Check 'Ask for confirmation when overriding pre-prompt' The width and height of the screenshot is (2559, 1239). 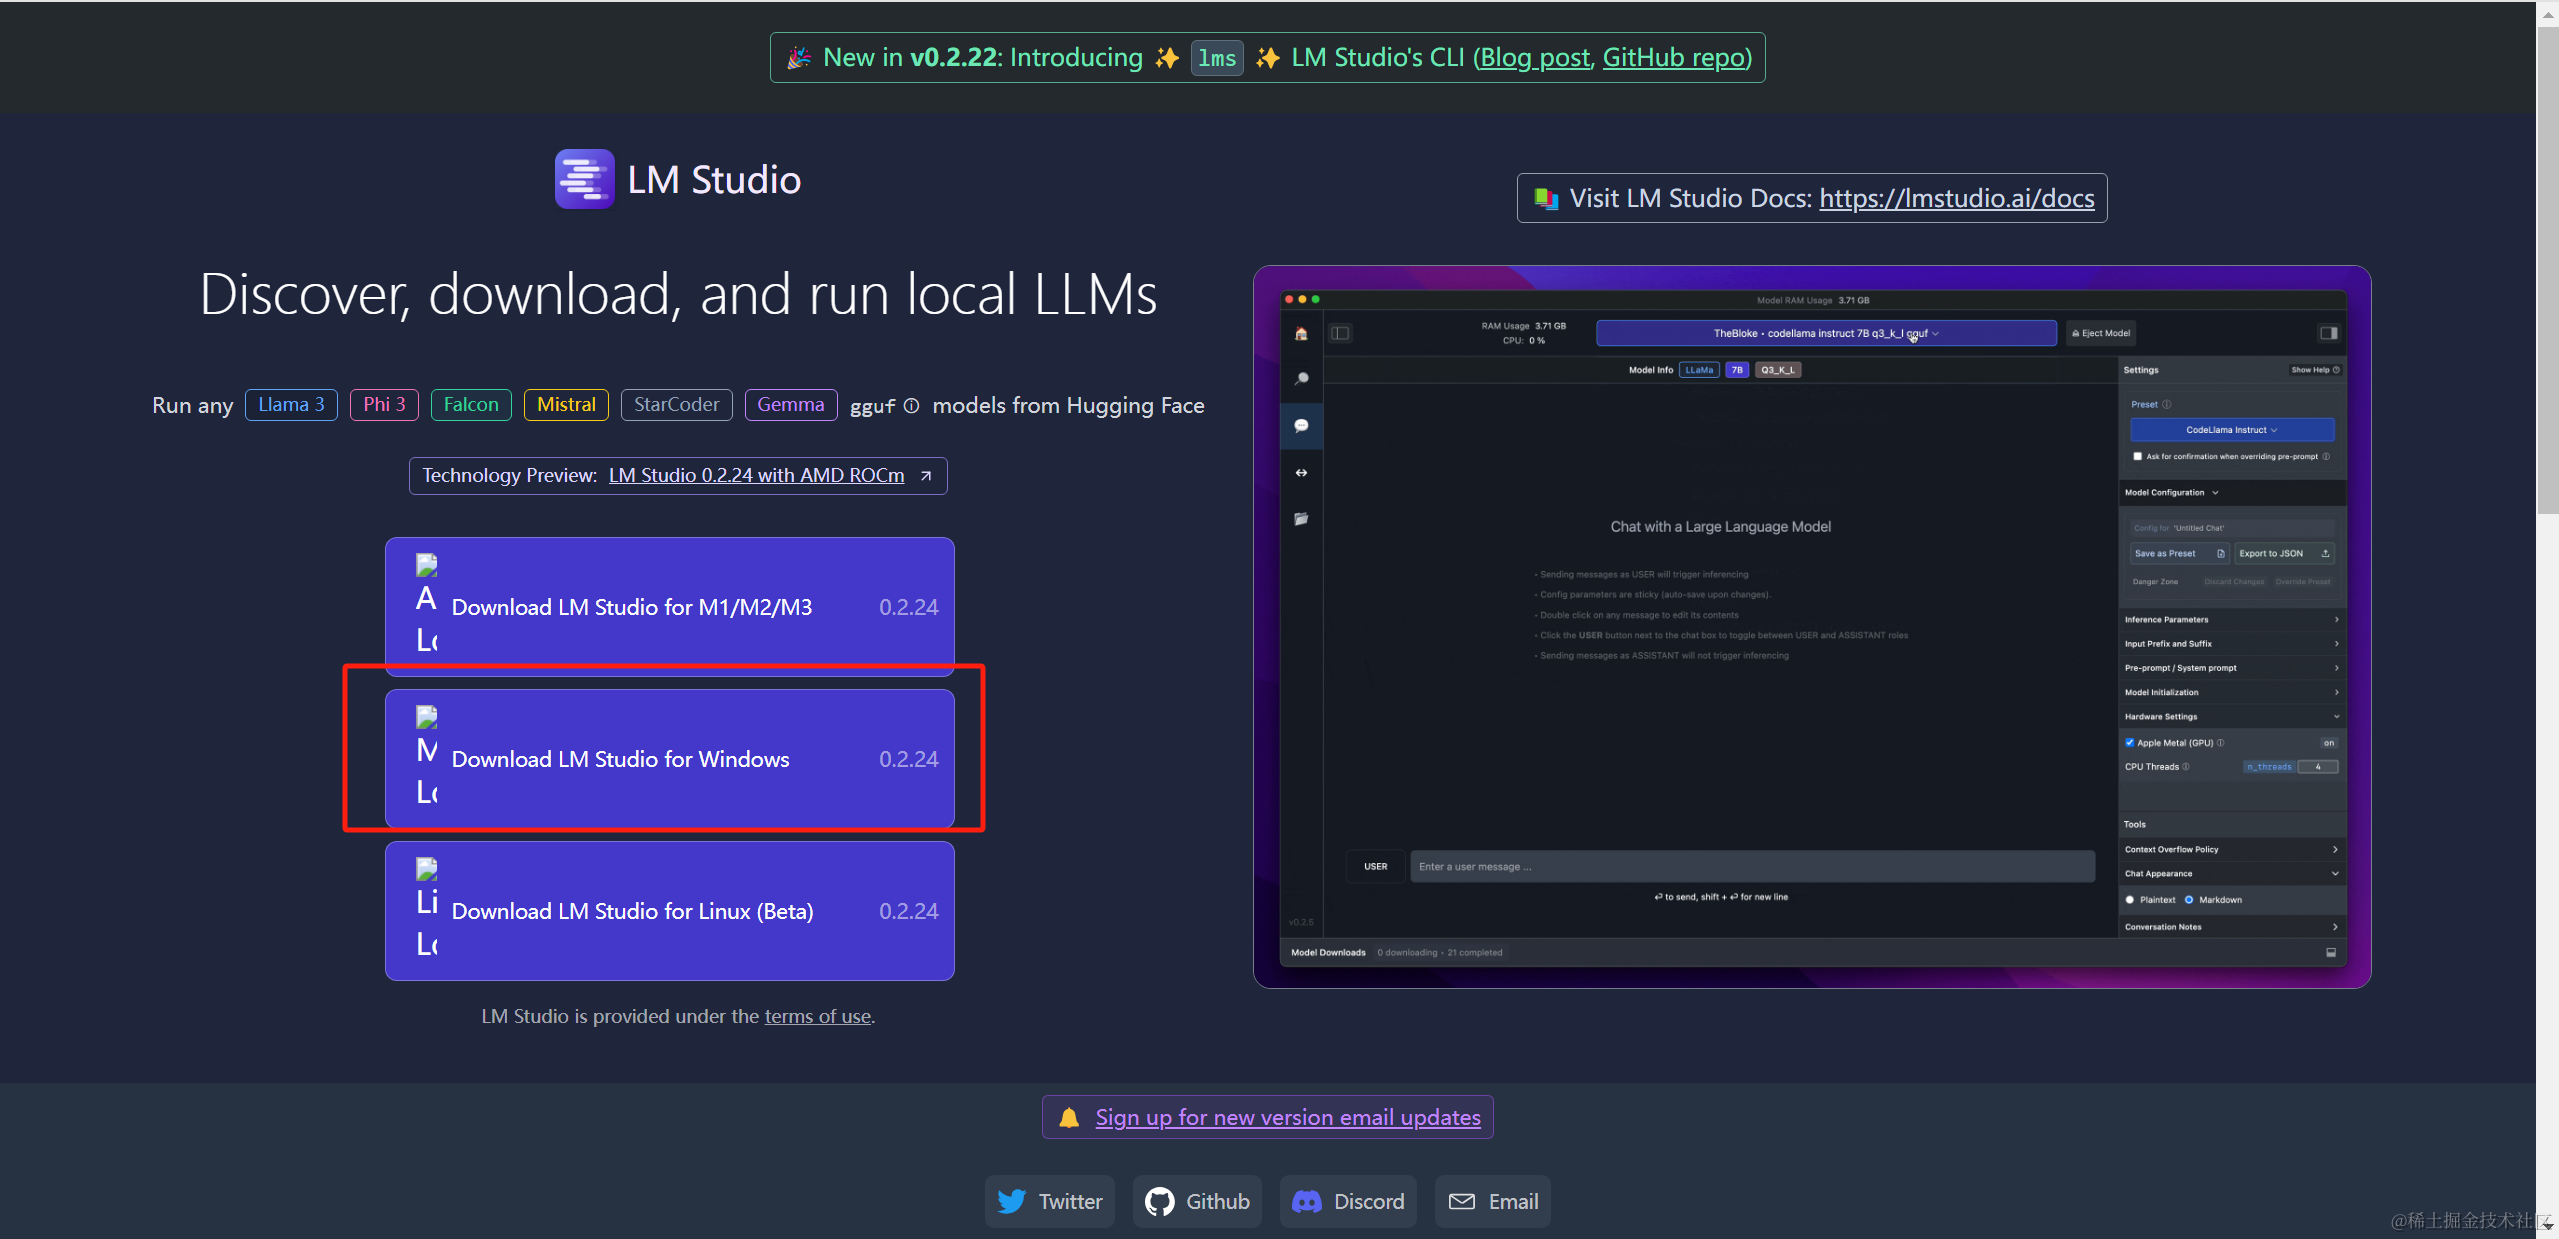pyautogui.click(x=2137, y=456)
